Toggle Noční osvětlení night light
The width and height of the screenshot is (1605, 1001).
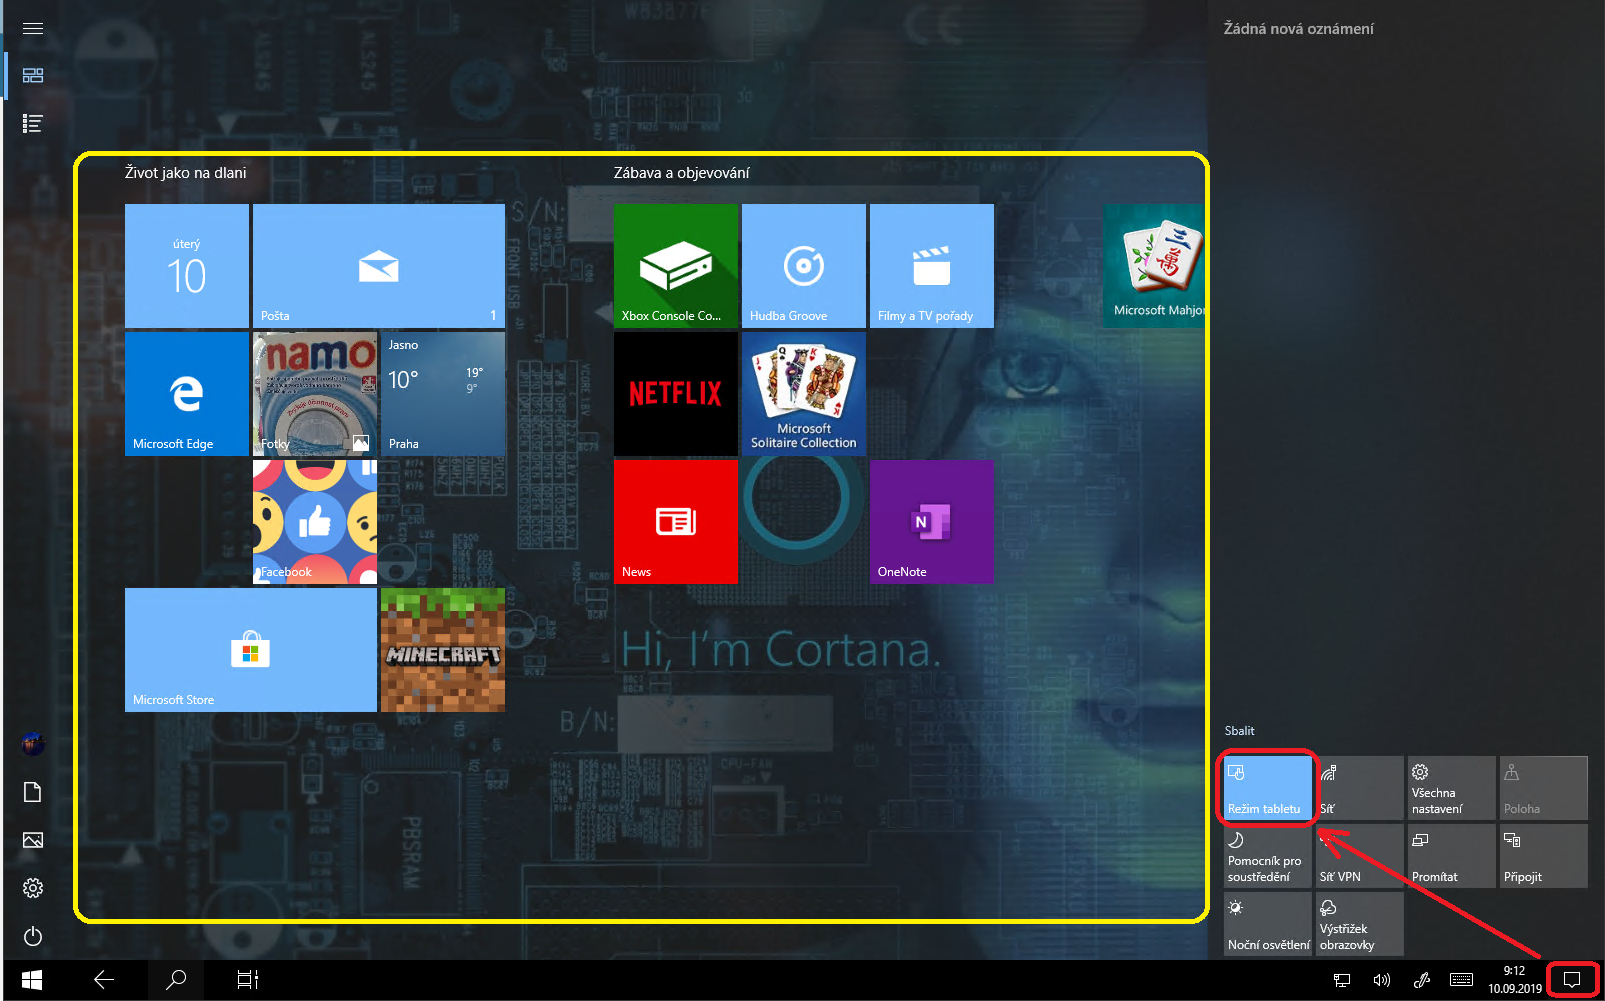click(1268, 924)
